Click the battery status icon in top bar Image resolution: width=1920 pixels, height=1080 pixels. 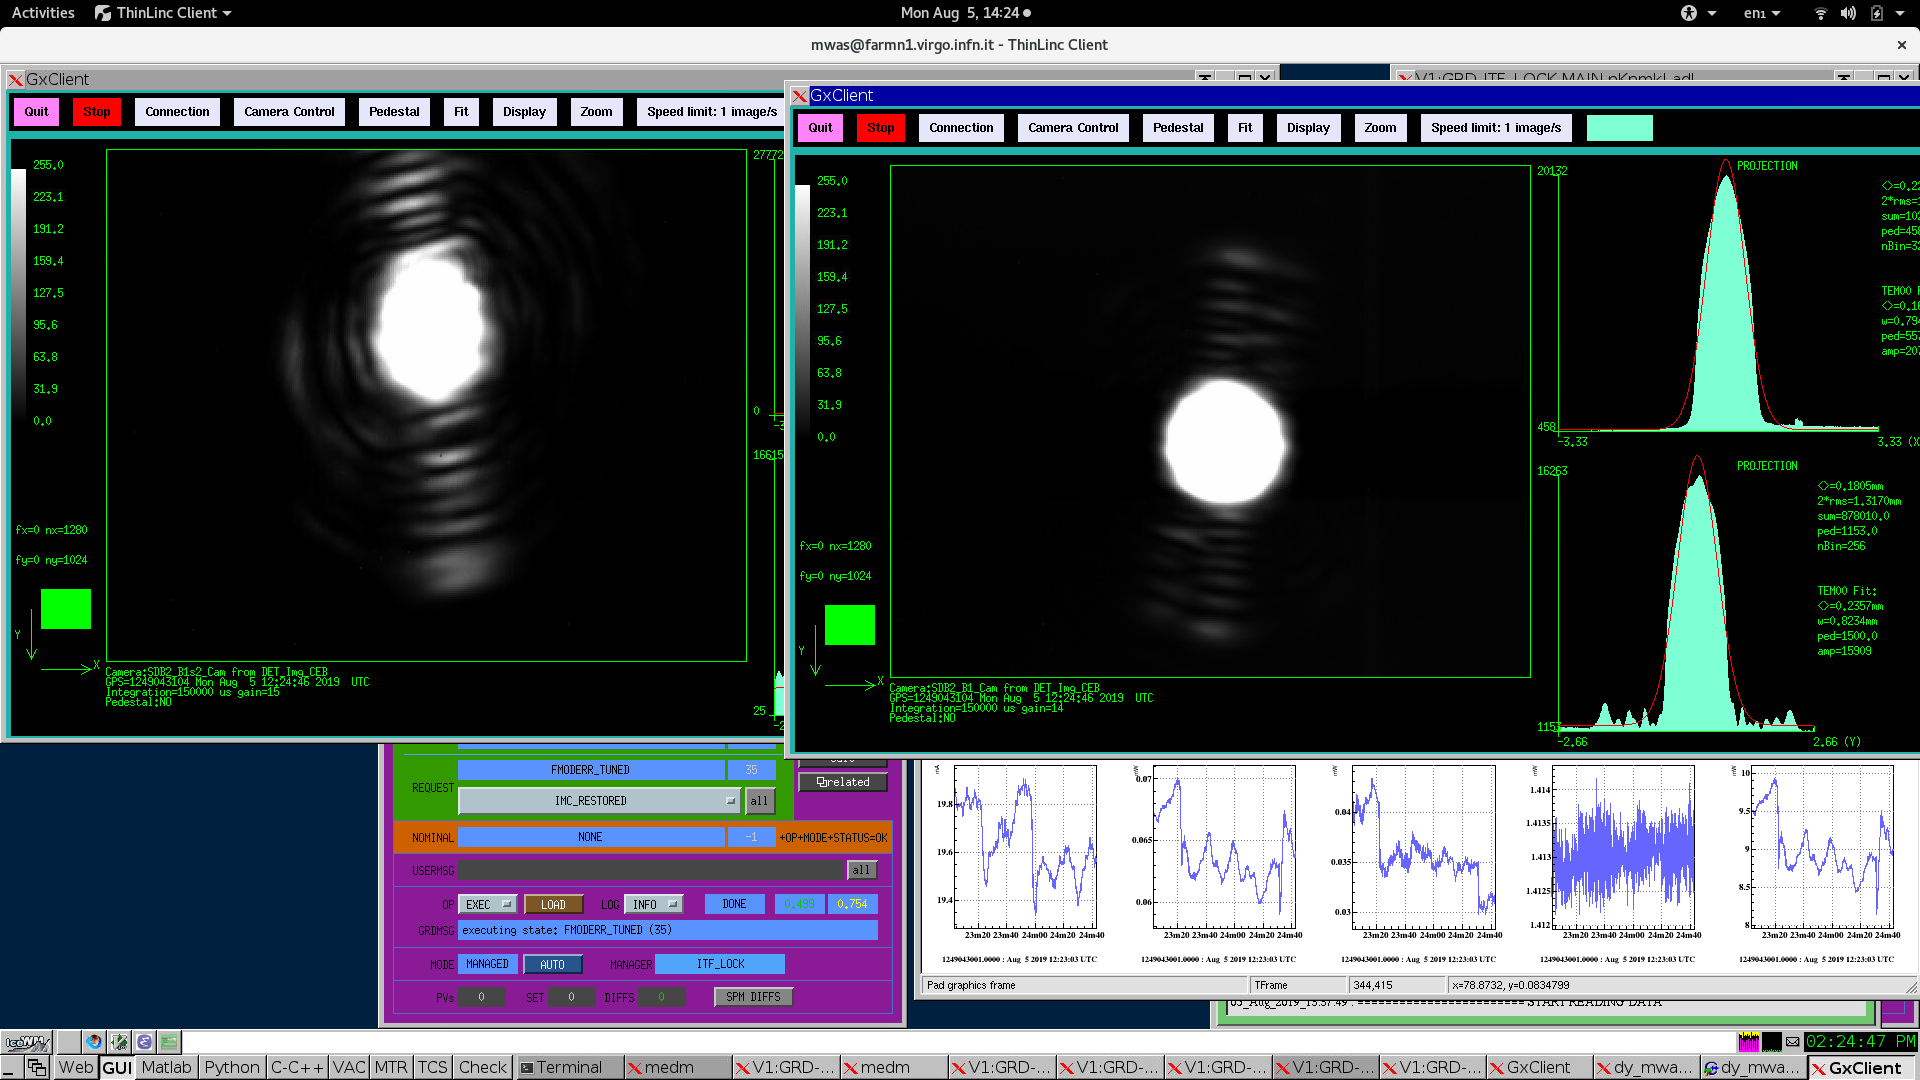(x=1877, y=13)
